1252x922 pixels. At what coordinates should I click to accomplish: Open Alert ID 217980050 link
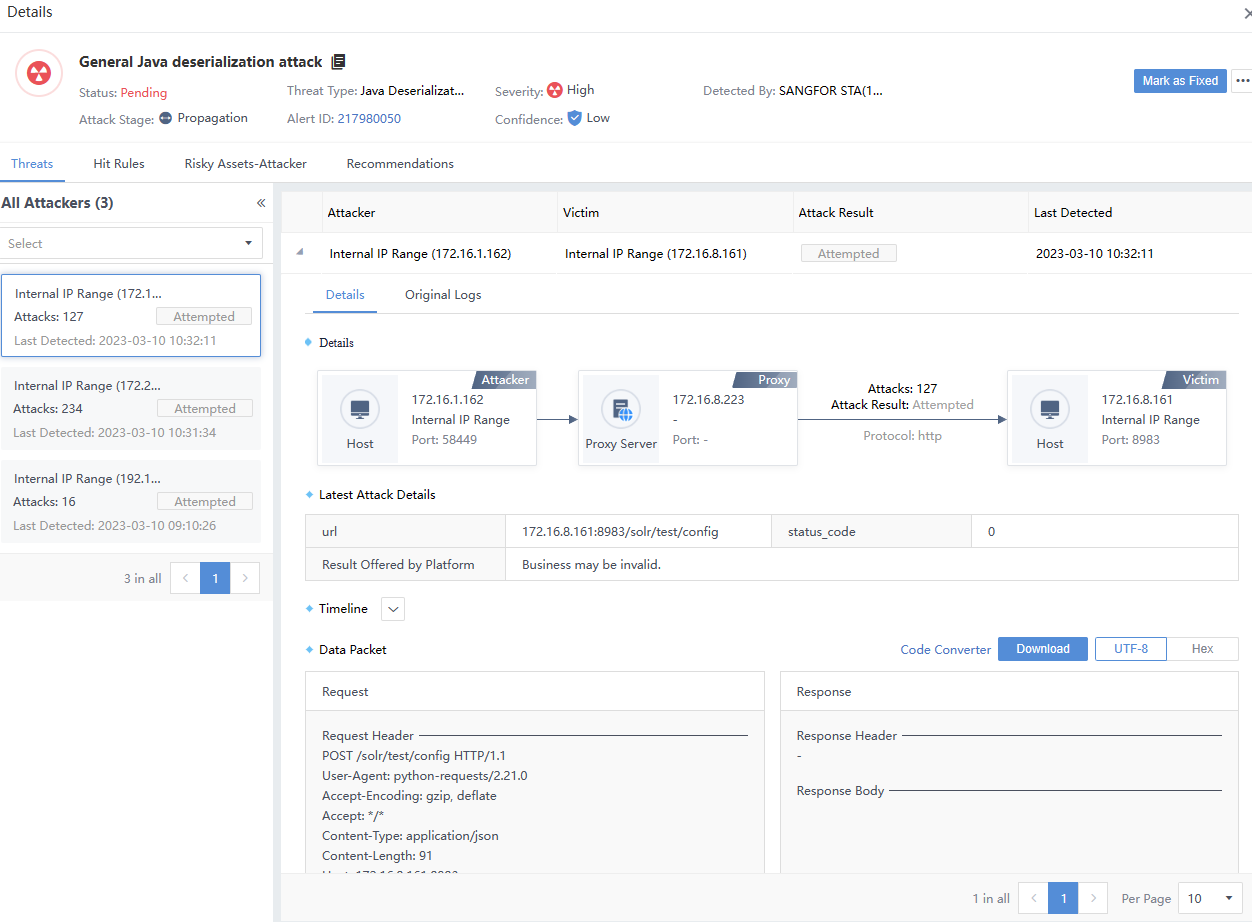pos(369,119)
